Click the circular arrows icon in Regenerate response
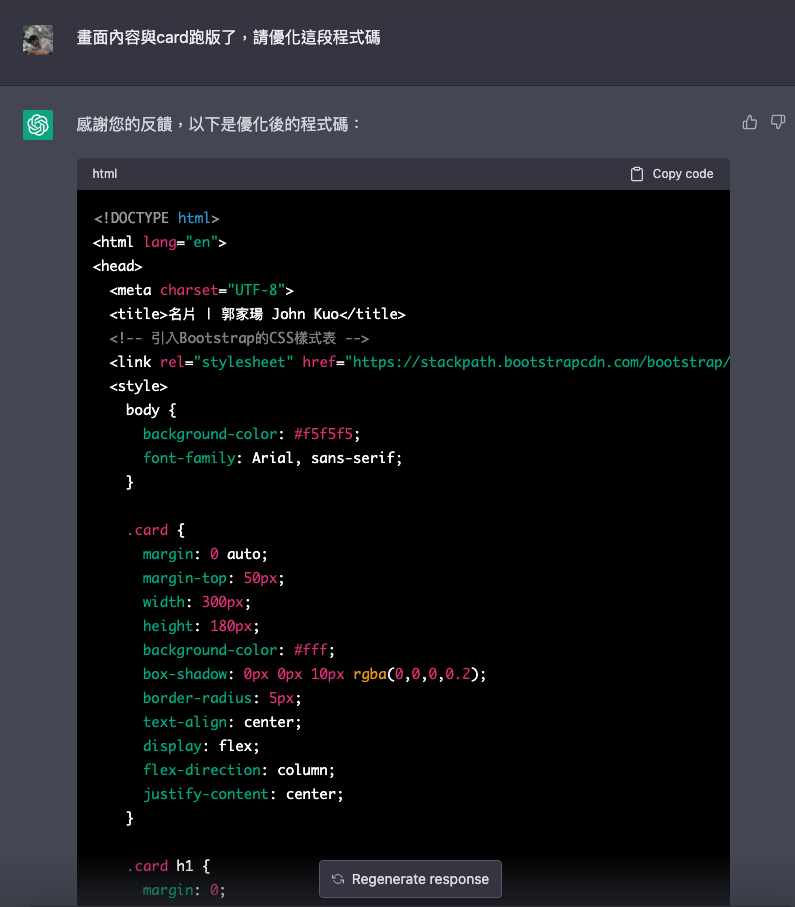 tap(338, 879)
